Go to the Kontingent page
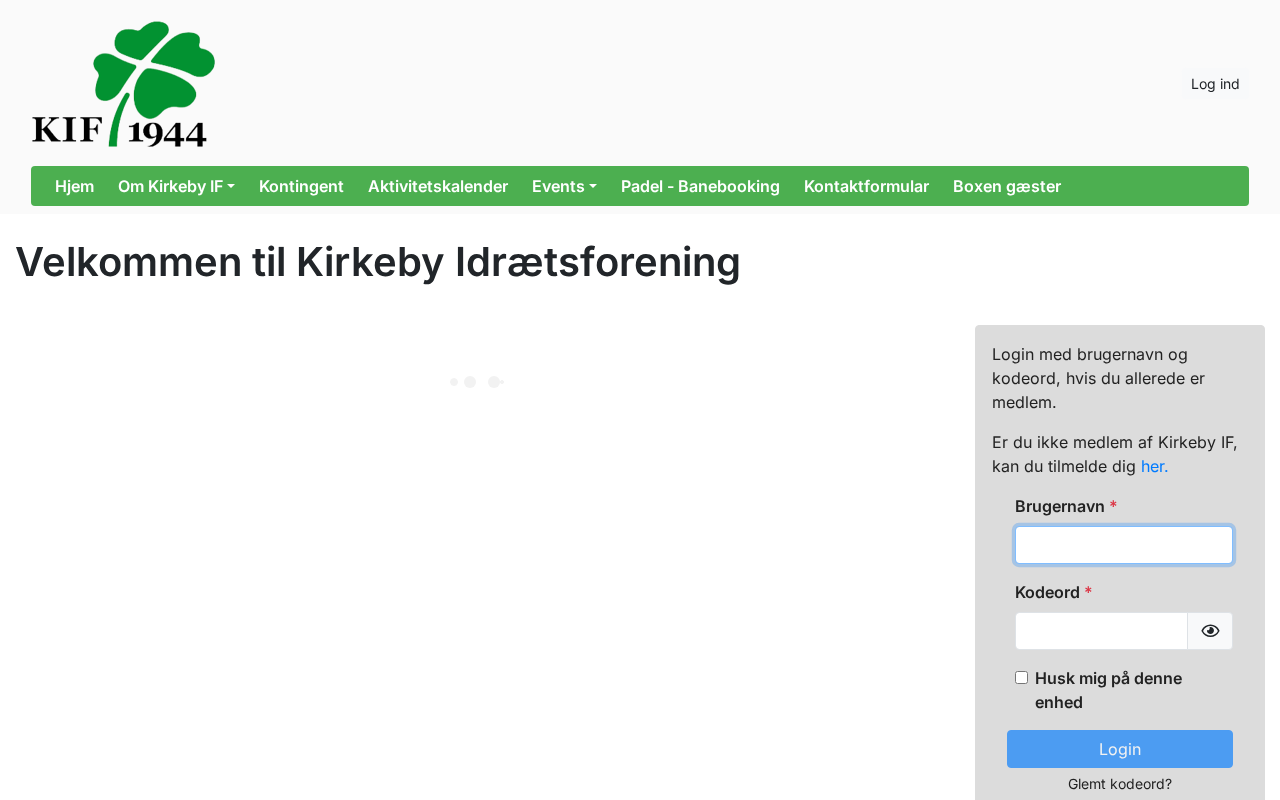 (301, 186)
